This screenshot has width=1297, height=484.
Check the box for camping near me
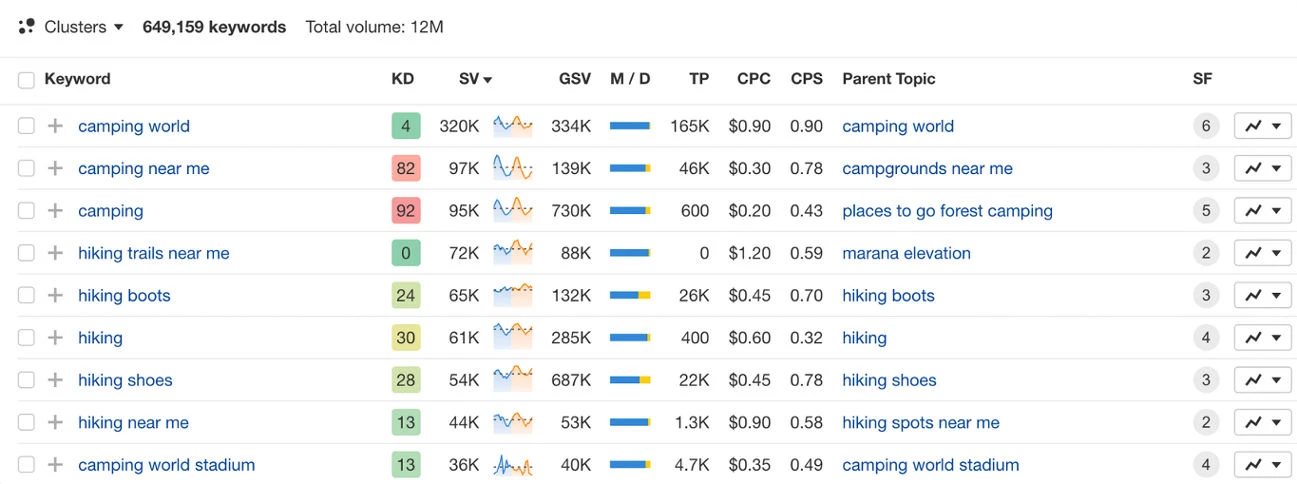26,168
